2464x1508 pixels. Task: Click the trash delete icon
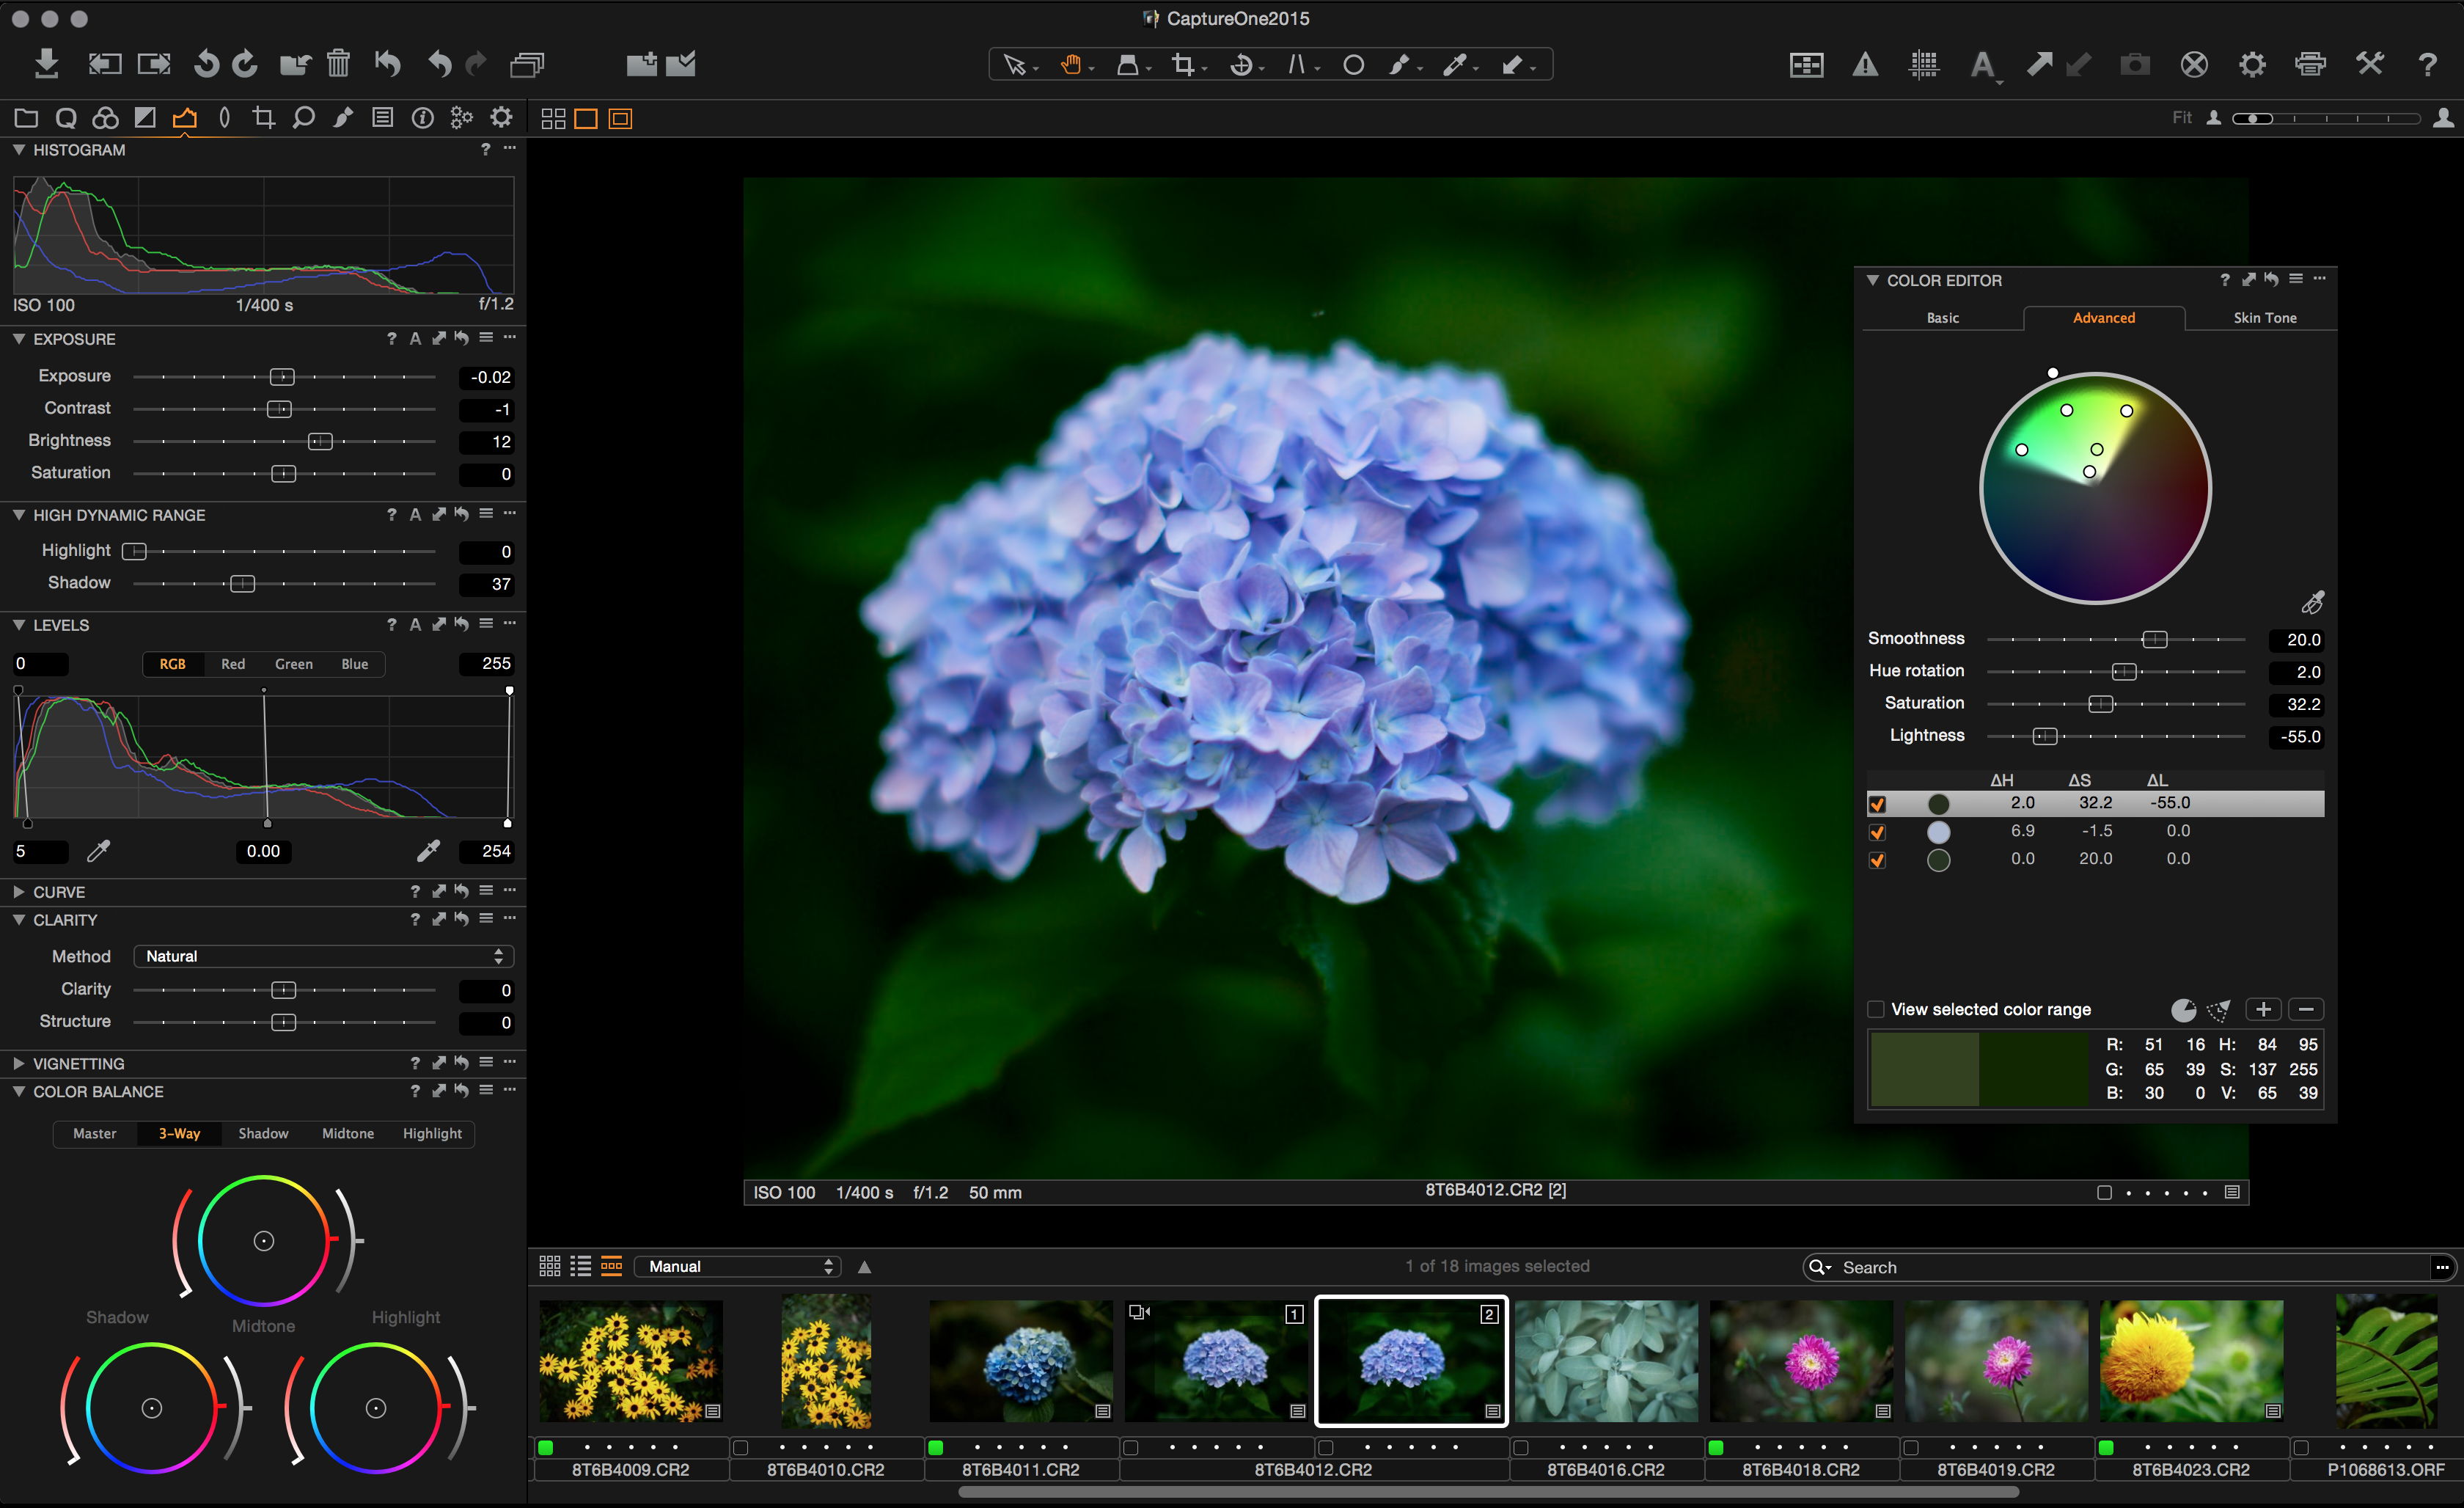click(x=338, y=64)
